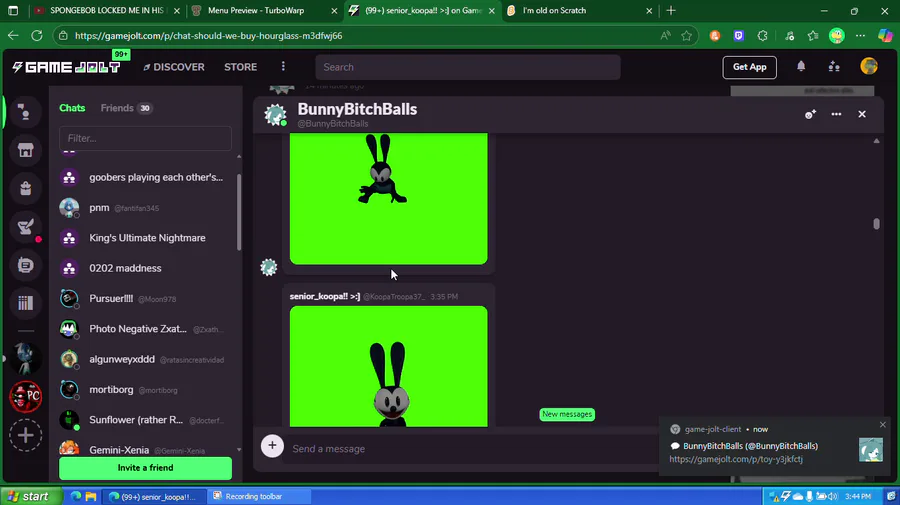Open browser settings and more ellipsis
Screen dimensions: 900x505
(x=860, y=36)
